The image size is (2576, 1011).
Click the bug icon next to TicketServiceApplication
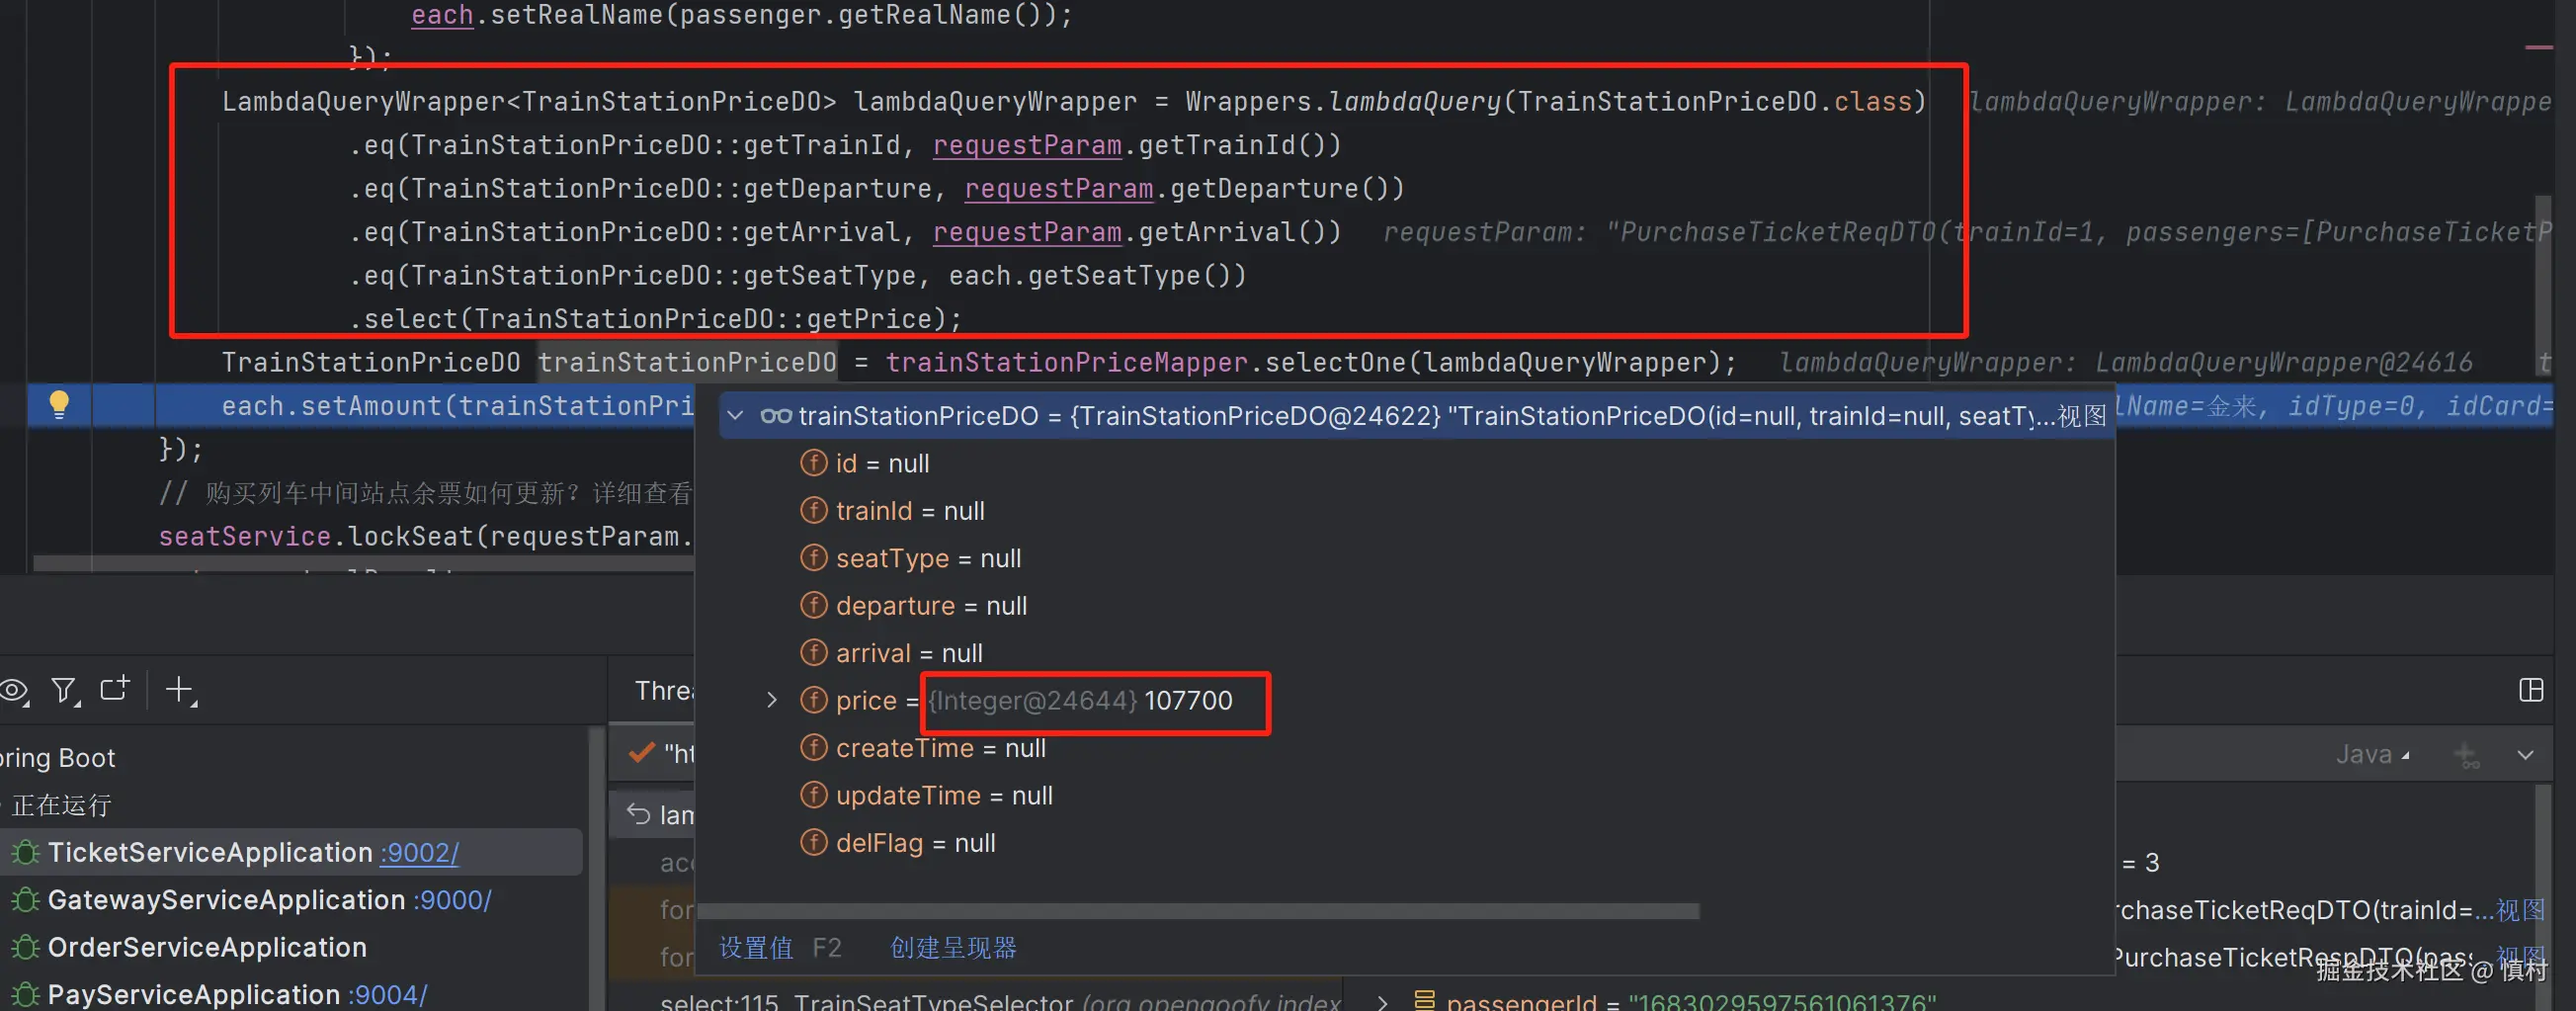click(25, 852)
